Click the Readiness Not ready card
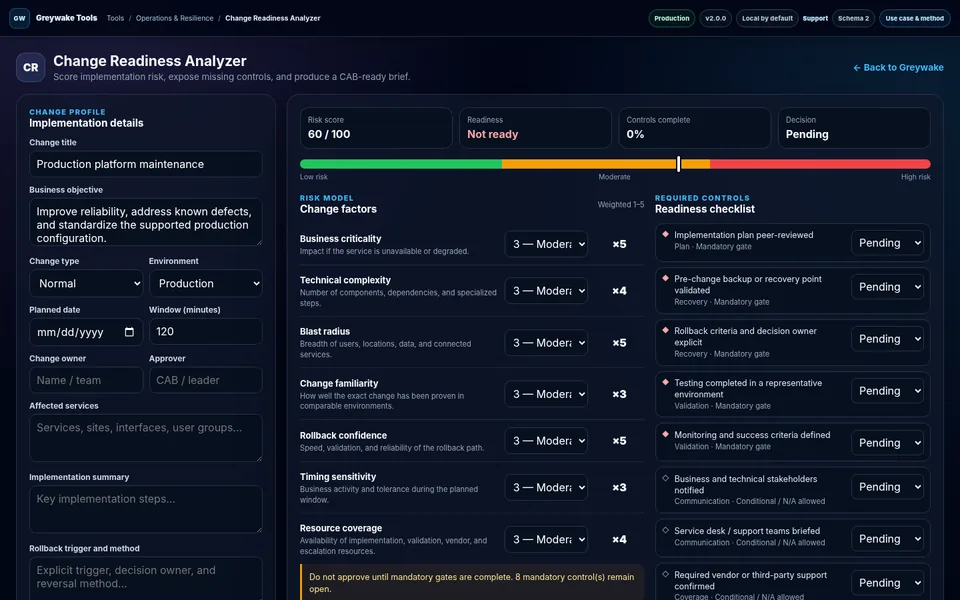Viewport: 960px width, 600px height. (x=535, y=128)
